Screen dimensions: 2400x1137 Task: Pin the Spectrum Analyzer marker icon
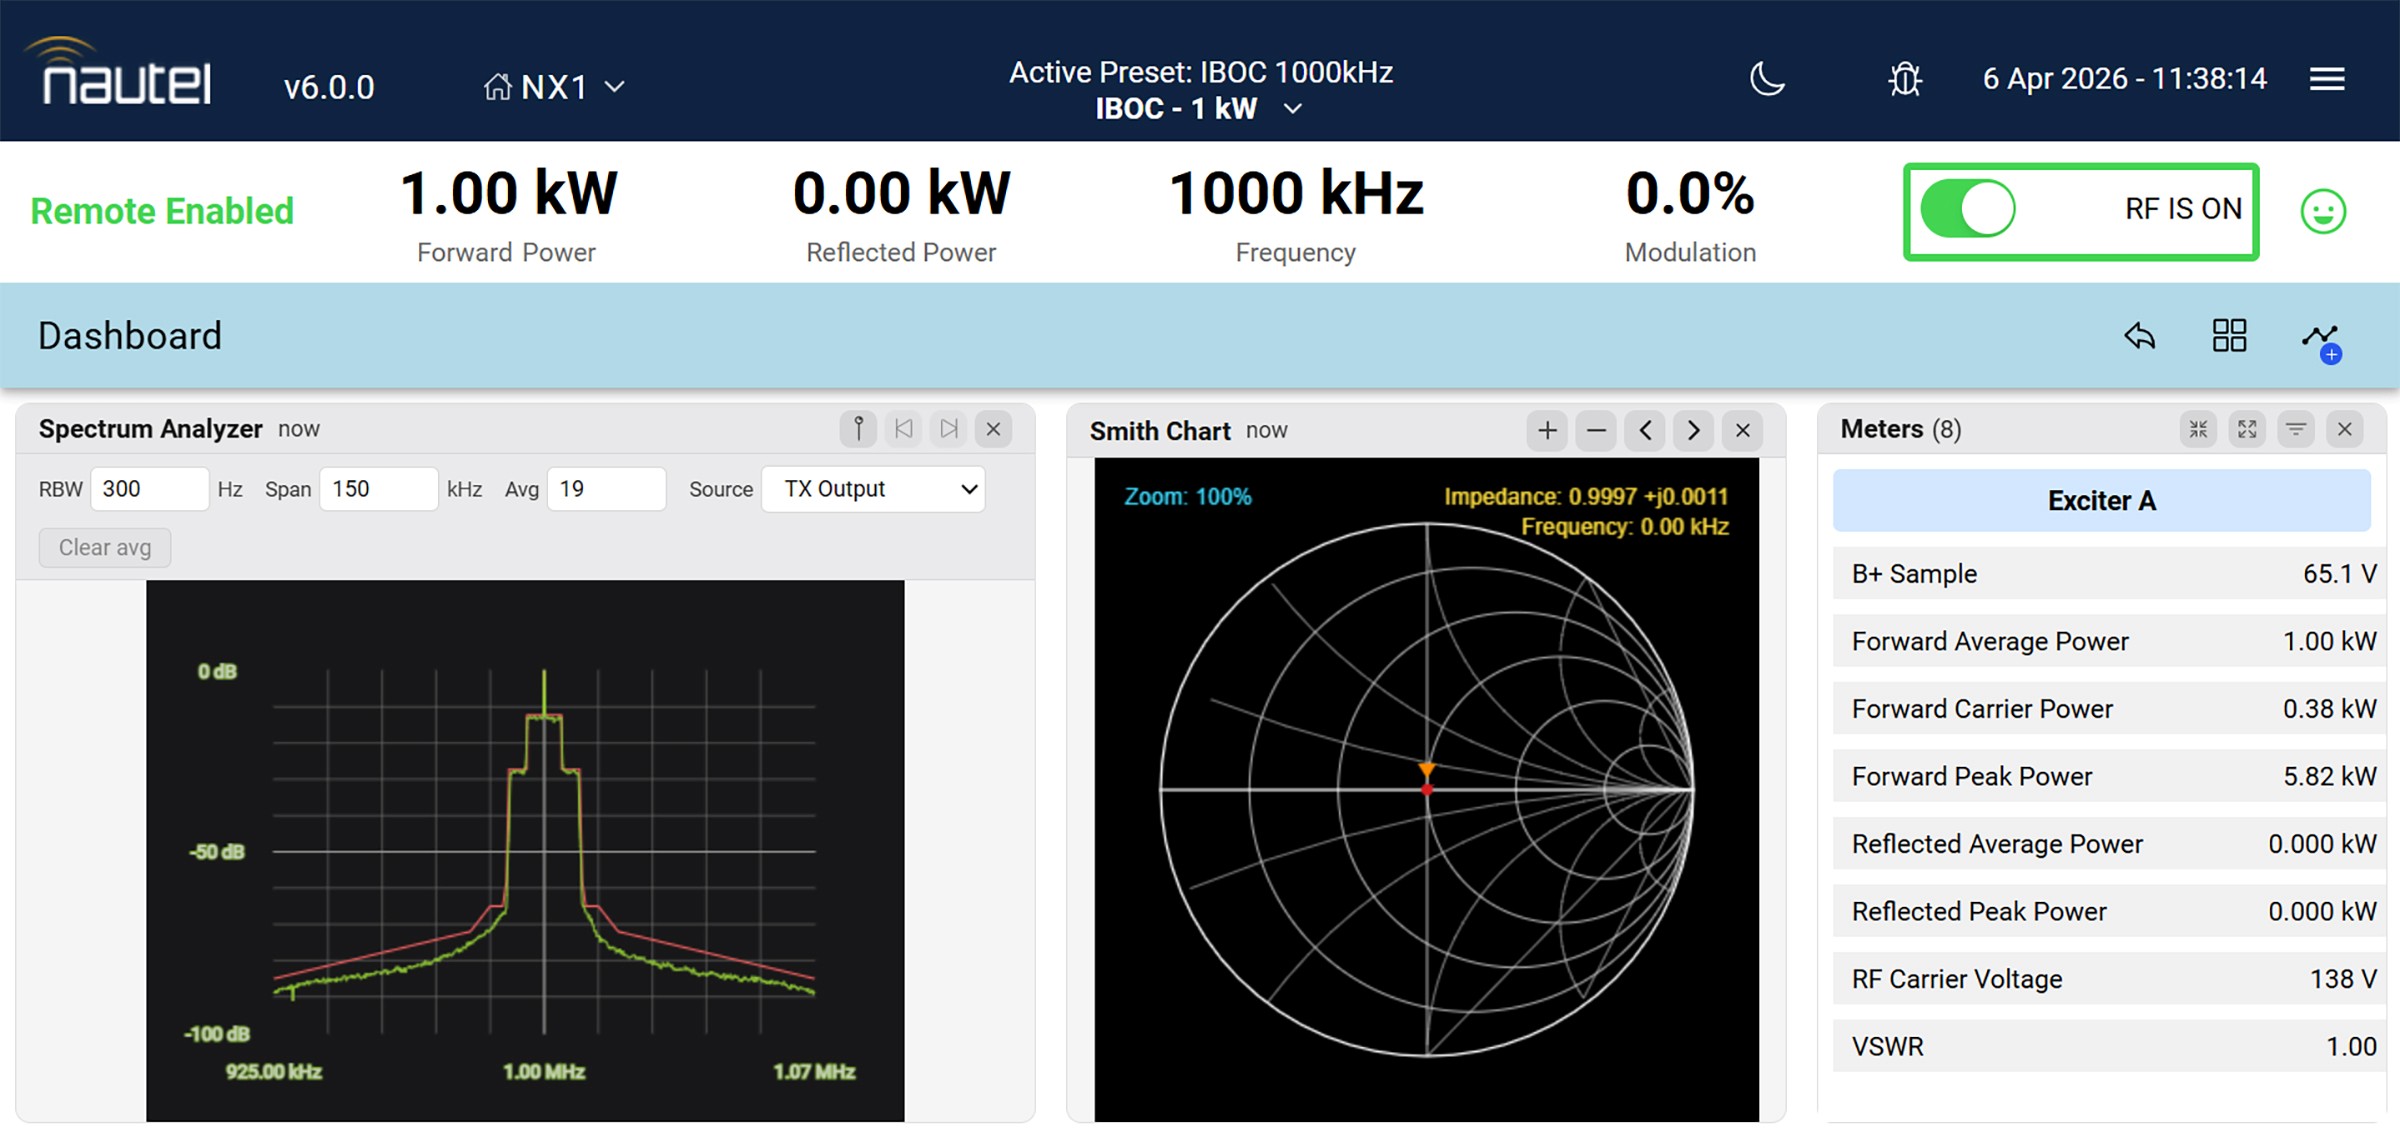[858, 429]
